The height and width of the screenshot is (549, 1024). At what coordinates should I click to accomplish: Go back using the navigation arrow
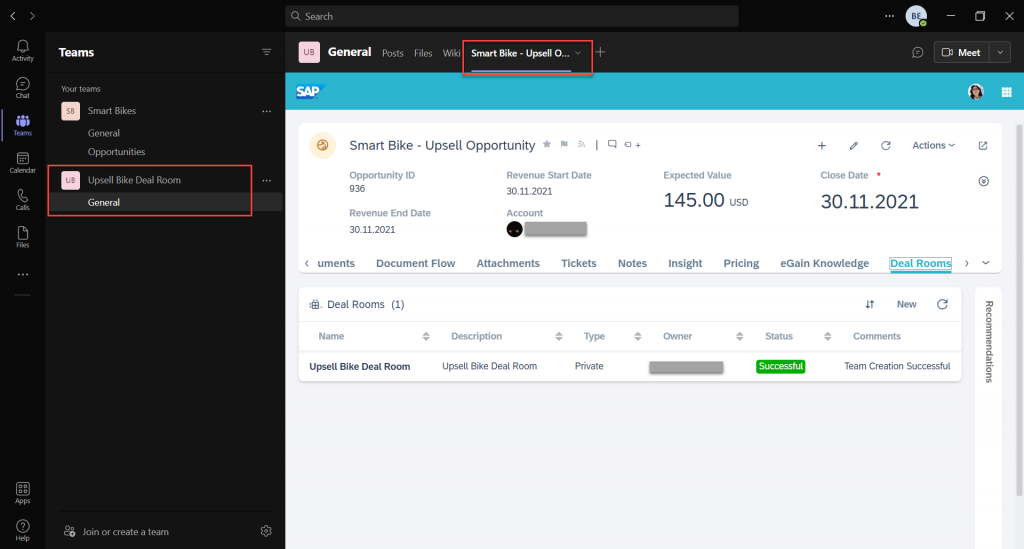click(12, 16)
